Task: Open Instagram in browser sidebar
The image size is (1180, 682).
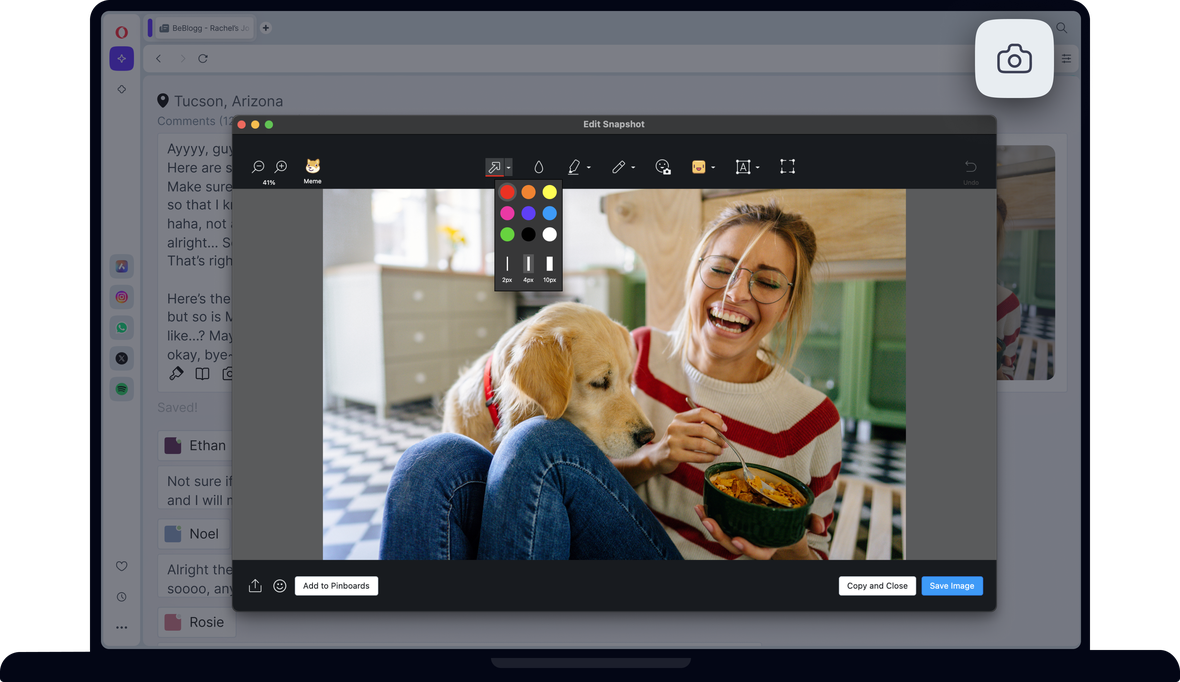Action: coord(121,297)
